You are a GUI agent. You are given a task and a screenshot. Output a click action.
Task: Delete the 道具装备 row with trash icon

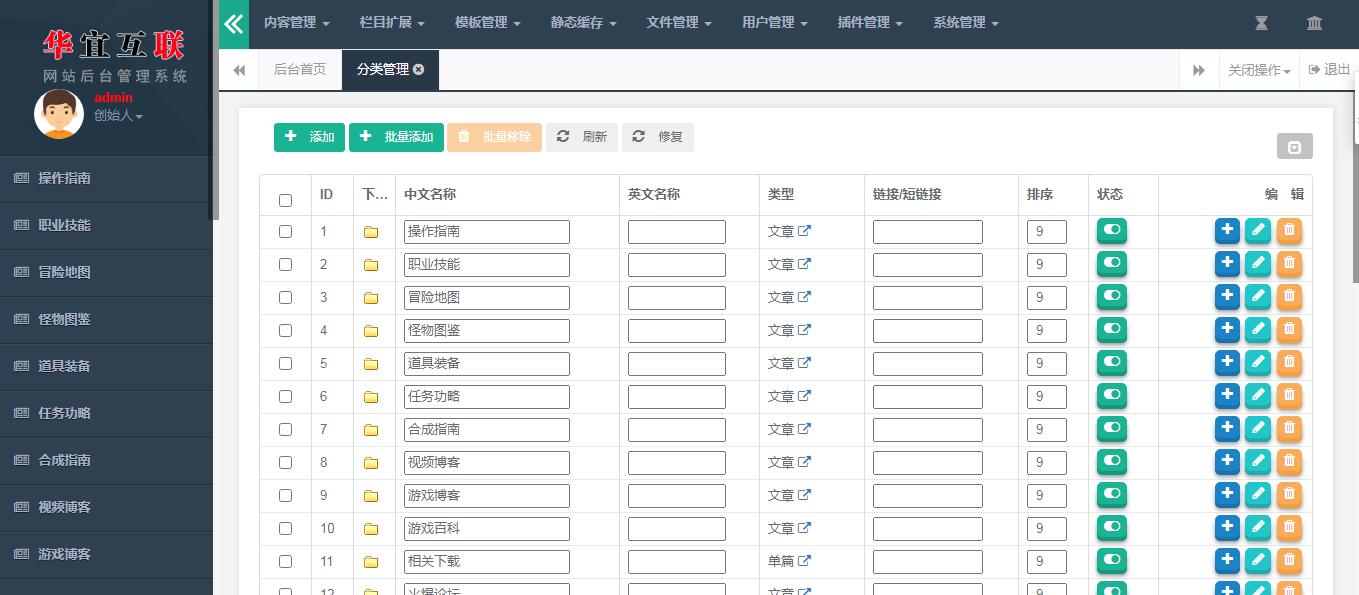point(1289,363)
